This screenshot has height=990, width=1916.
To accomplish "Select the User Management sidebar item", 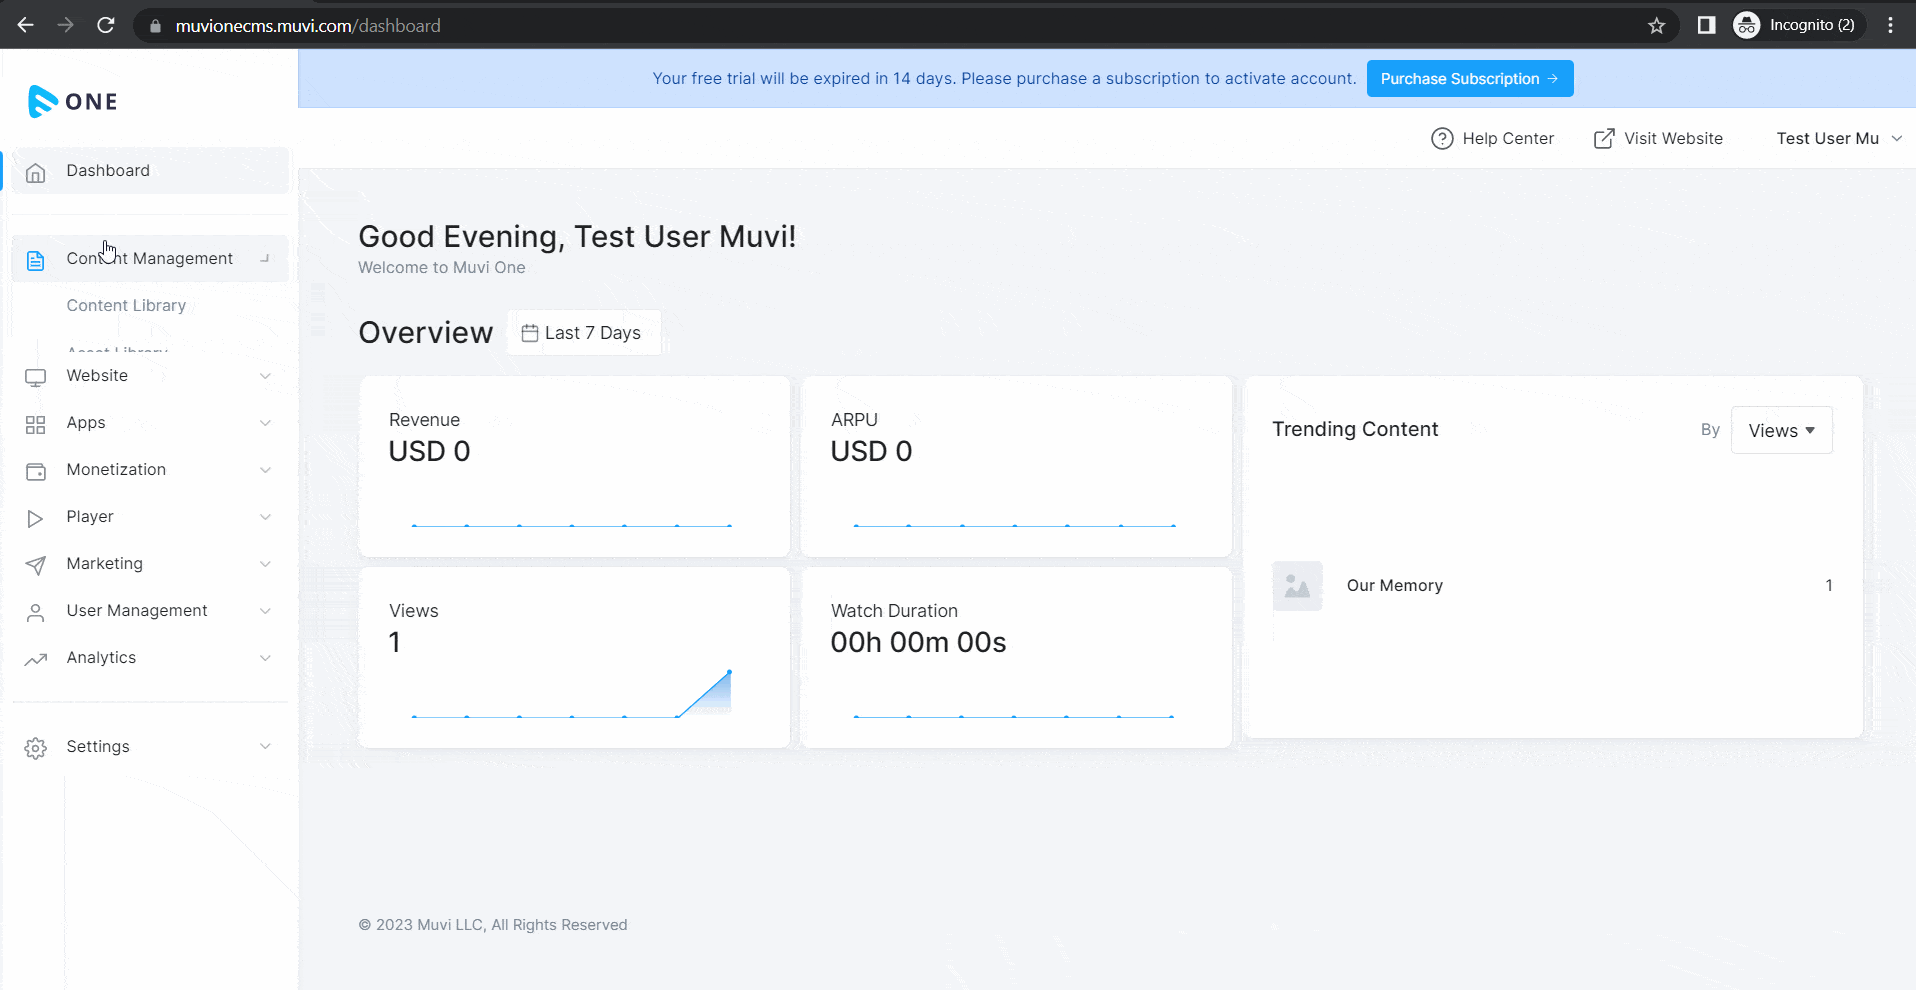I will pyautogui.click(x=150, y=611).
